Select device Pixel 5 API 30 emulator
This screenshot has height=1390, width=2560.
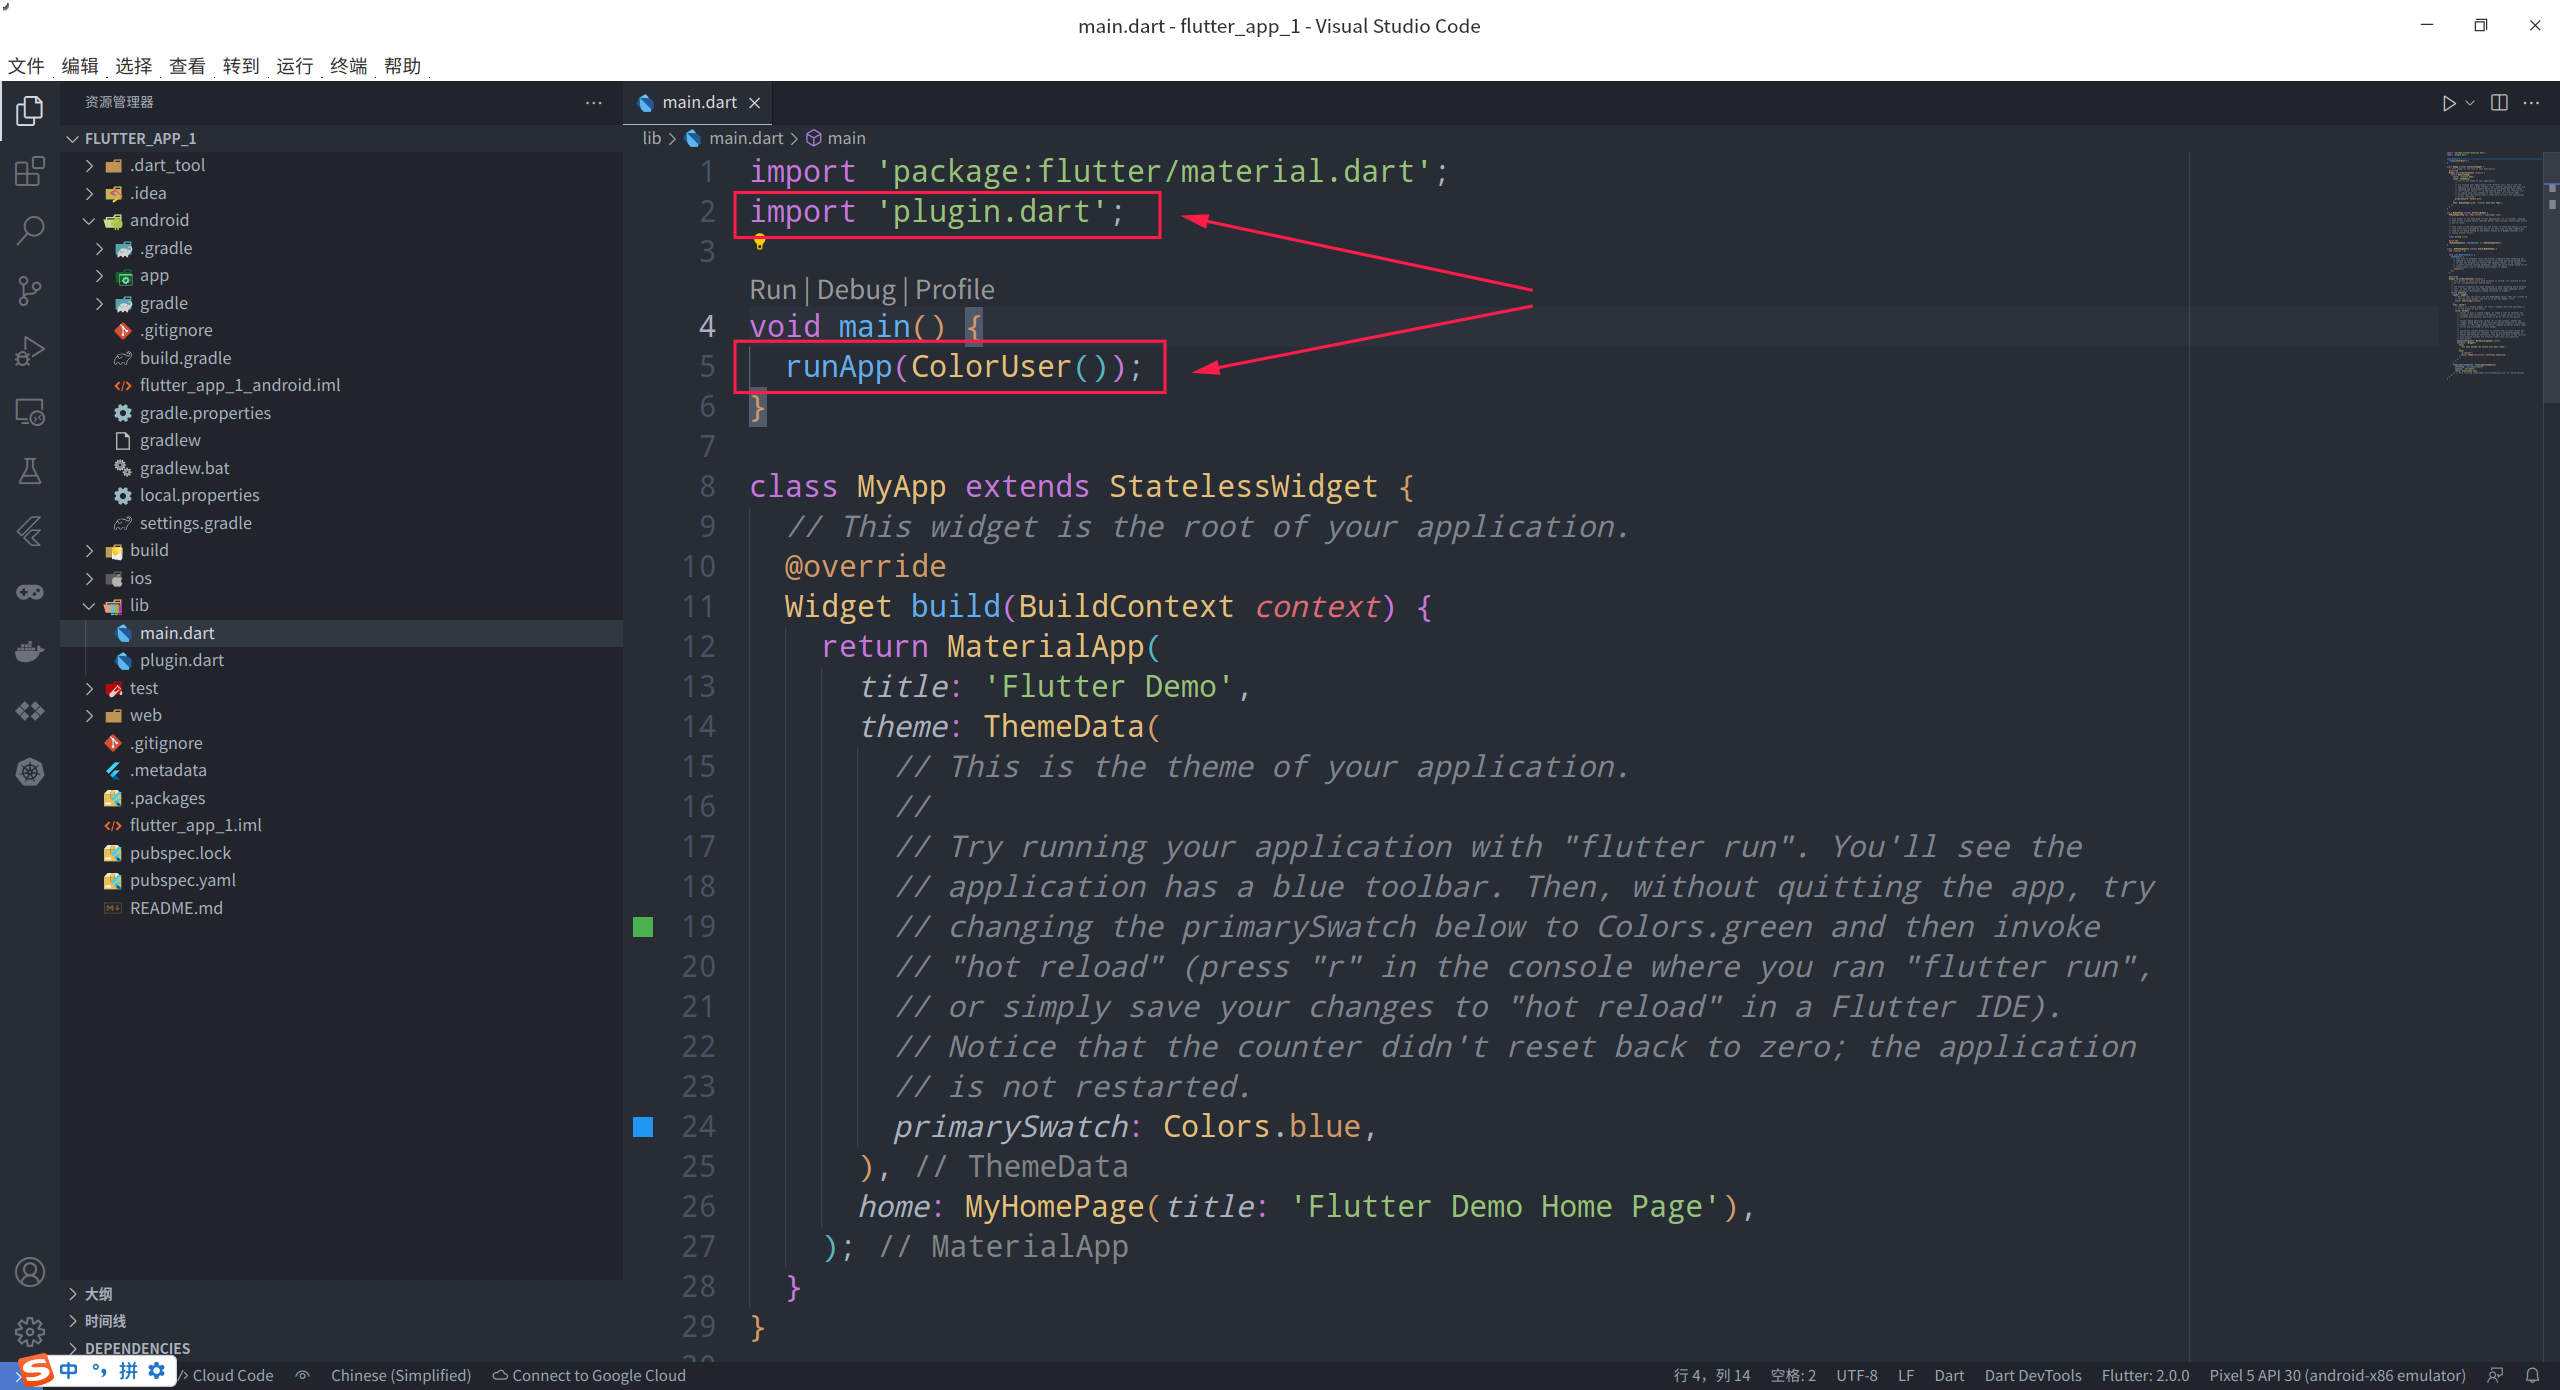(x=2337, y=1375)
